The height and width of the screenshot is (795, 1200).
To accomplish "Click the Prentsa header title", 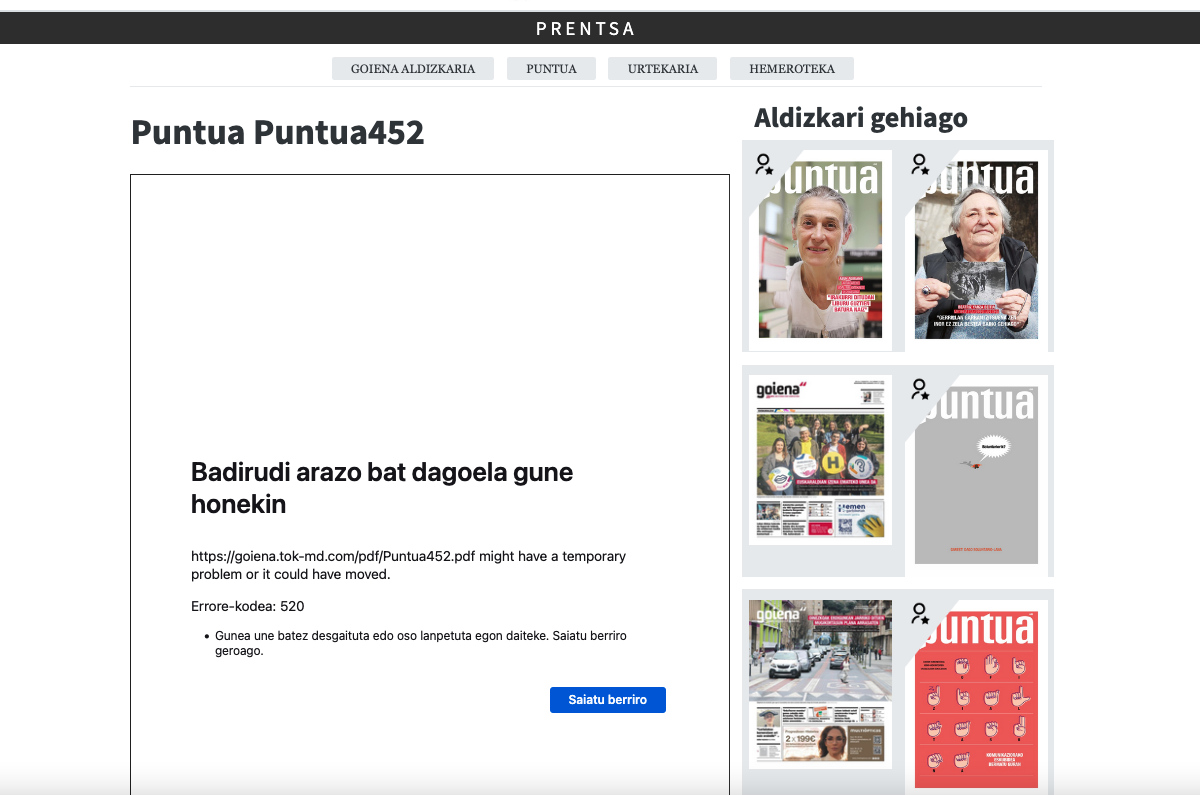I will tap(586, 28).
